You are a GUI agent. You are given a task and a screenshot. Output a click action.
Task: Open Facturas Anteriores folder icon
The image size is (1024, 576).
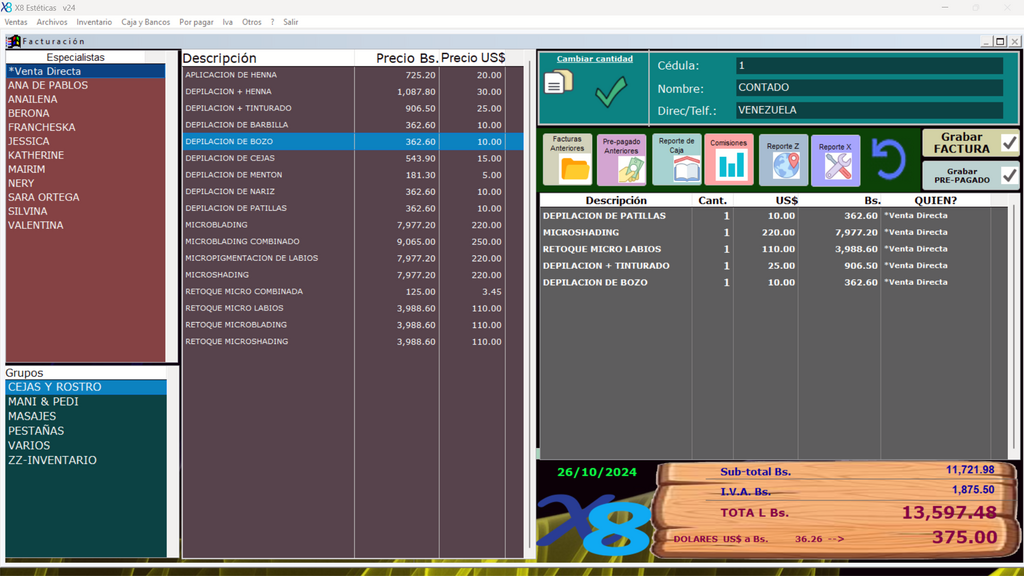coord(567,160)
